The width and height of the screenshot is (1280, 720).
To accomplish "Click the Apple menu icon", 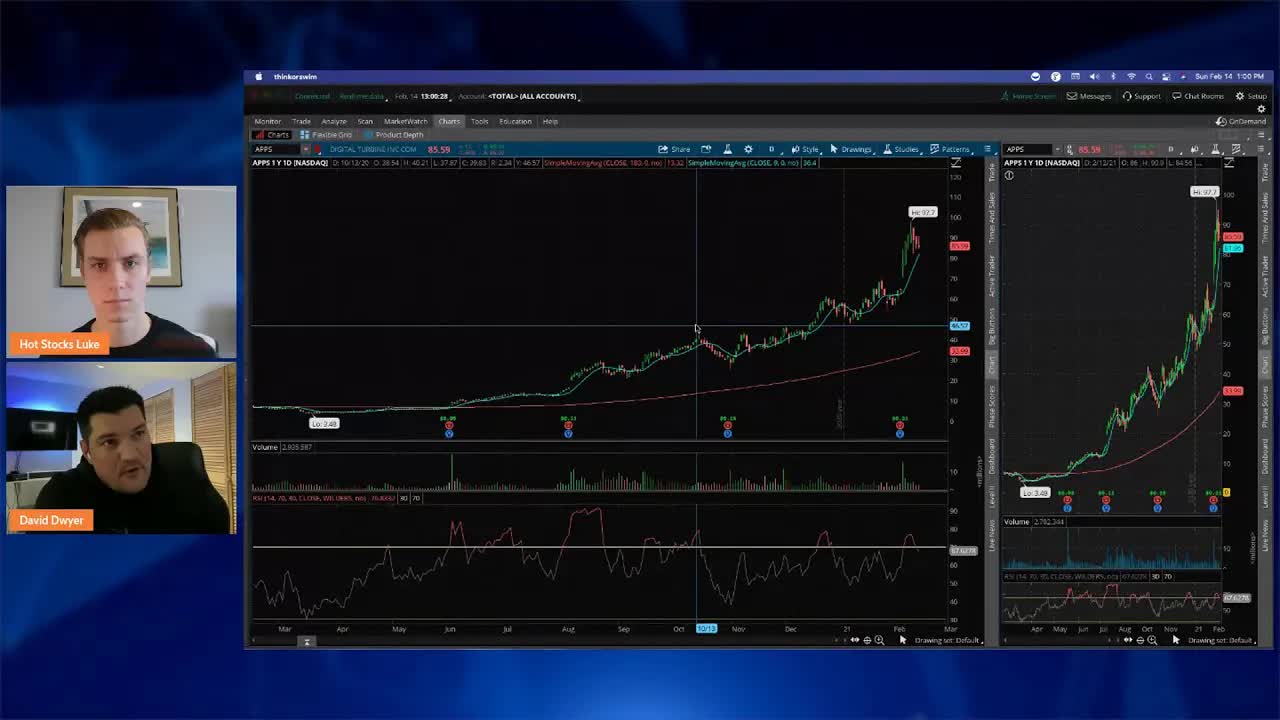I will click(x=258, y=76).
